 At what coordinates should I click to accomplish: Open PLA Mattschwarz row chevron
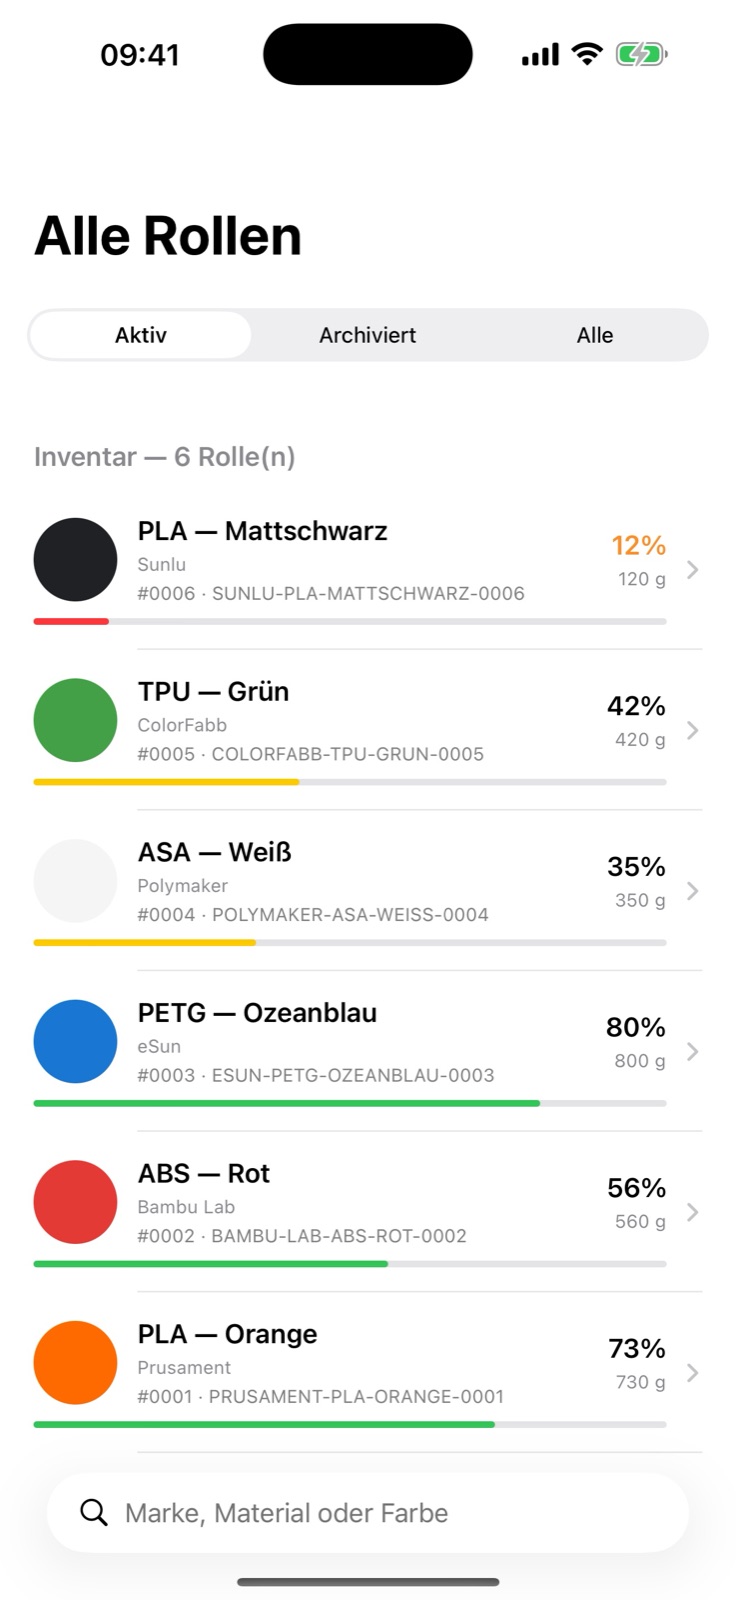pyautogui.click(x=692, y=569)
